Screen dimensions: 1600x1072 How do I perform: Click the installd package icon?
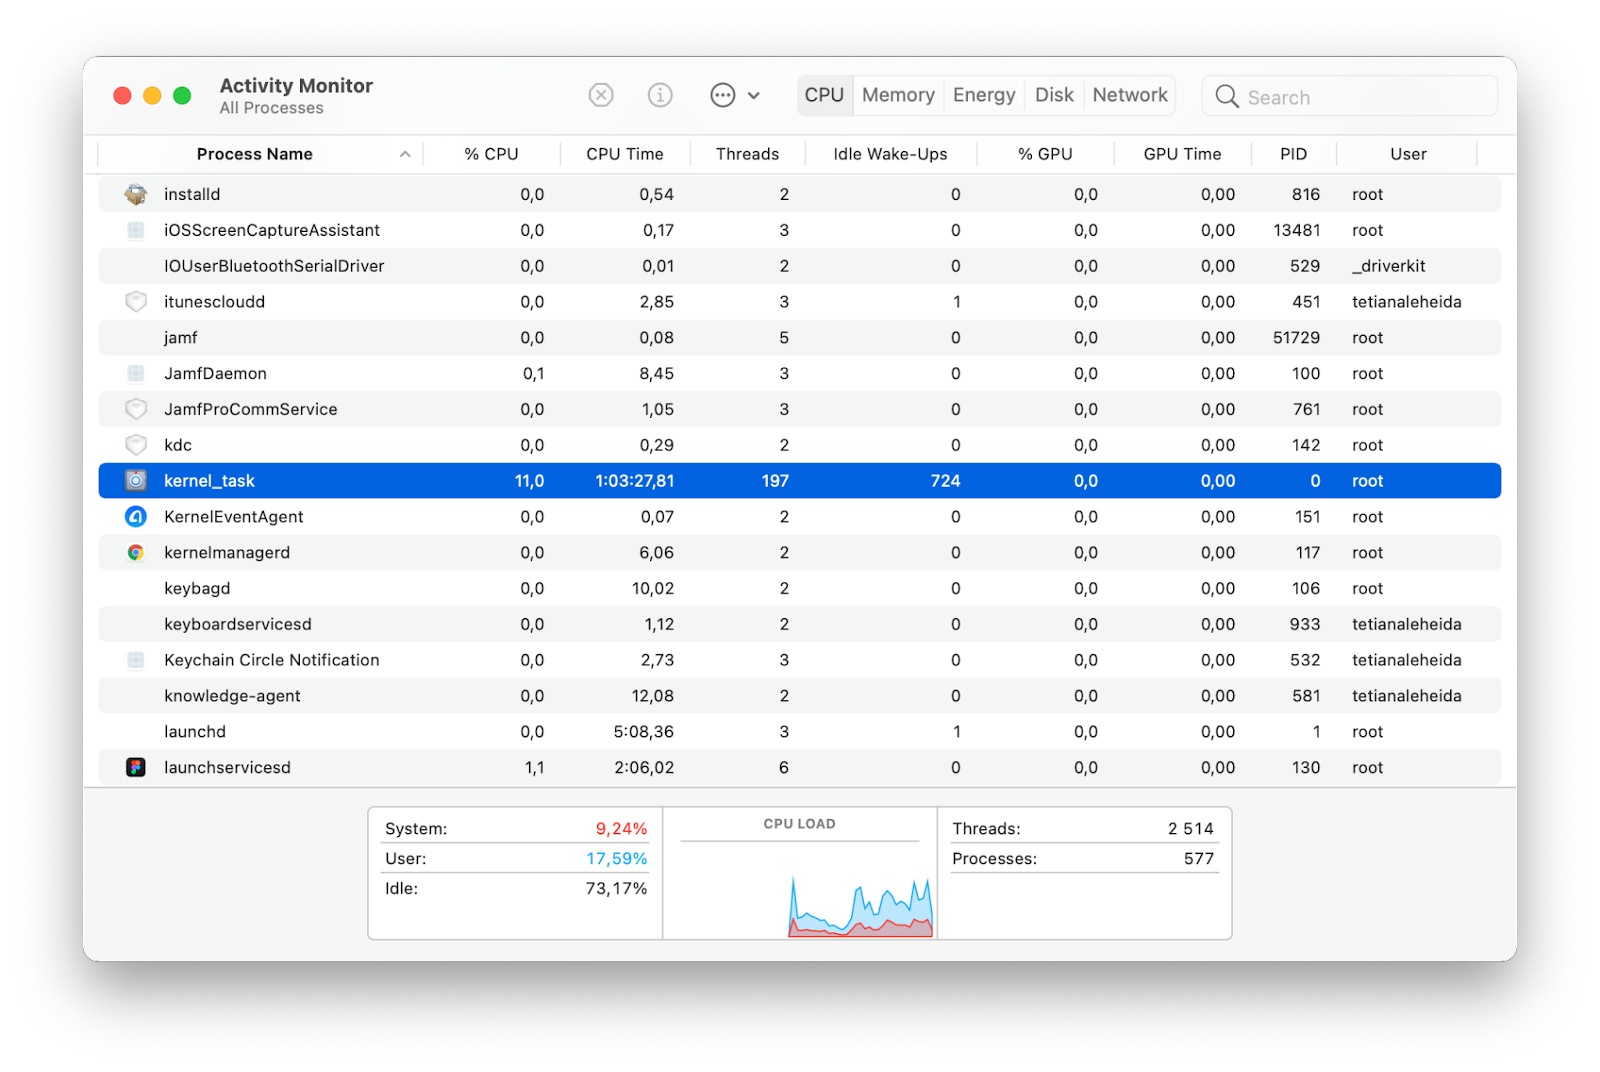(136, 194)
